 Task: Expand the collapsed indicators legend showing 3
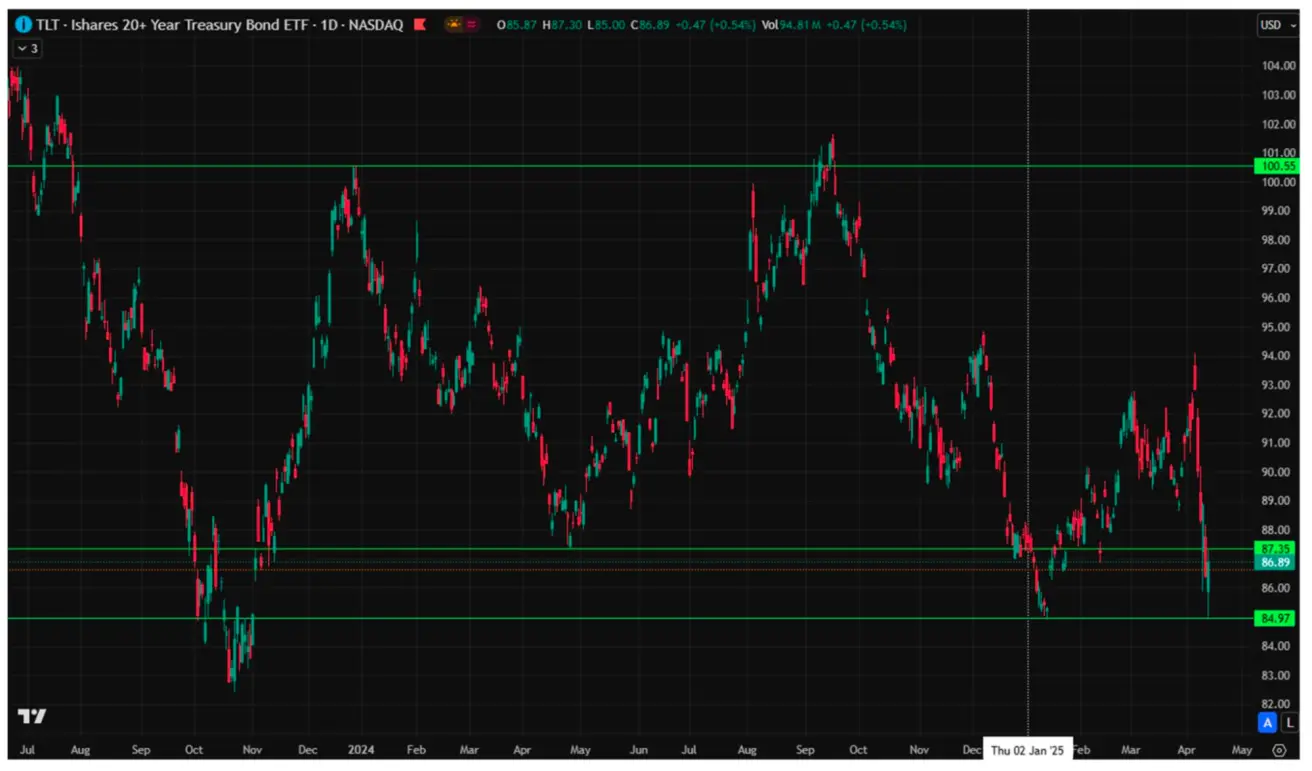(x=27, y=47)
